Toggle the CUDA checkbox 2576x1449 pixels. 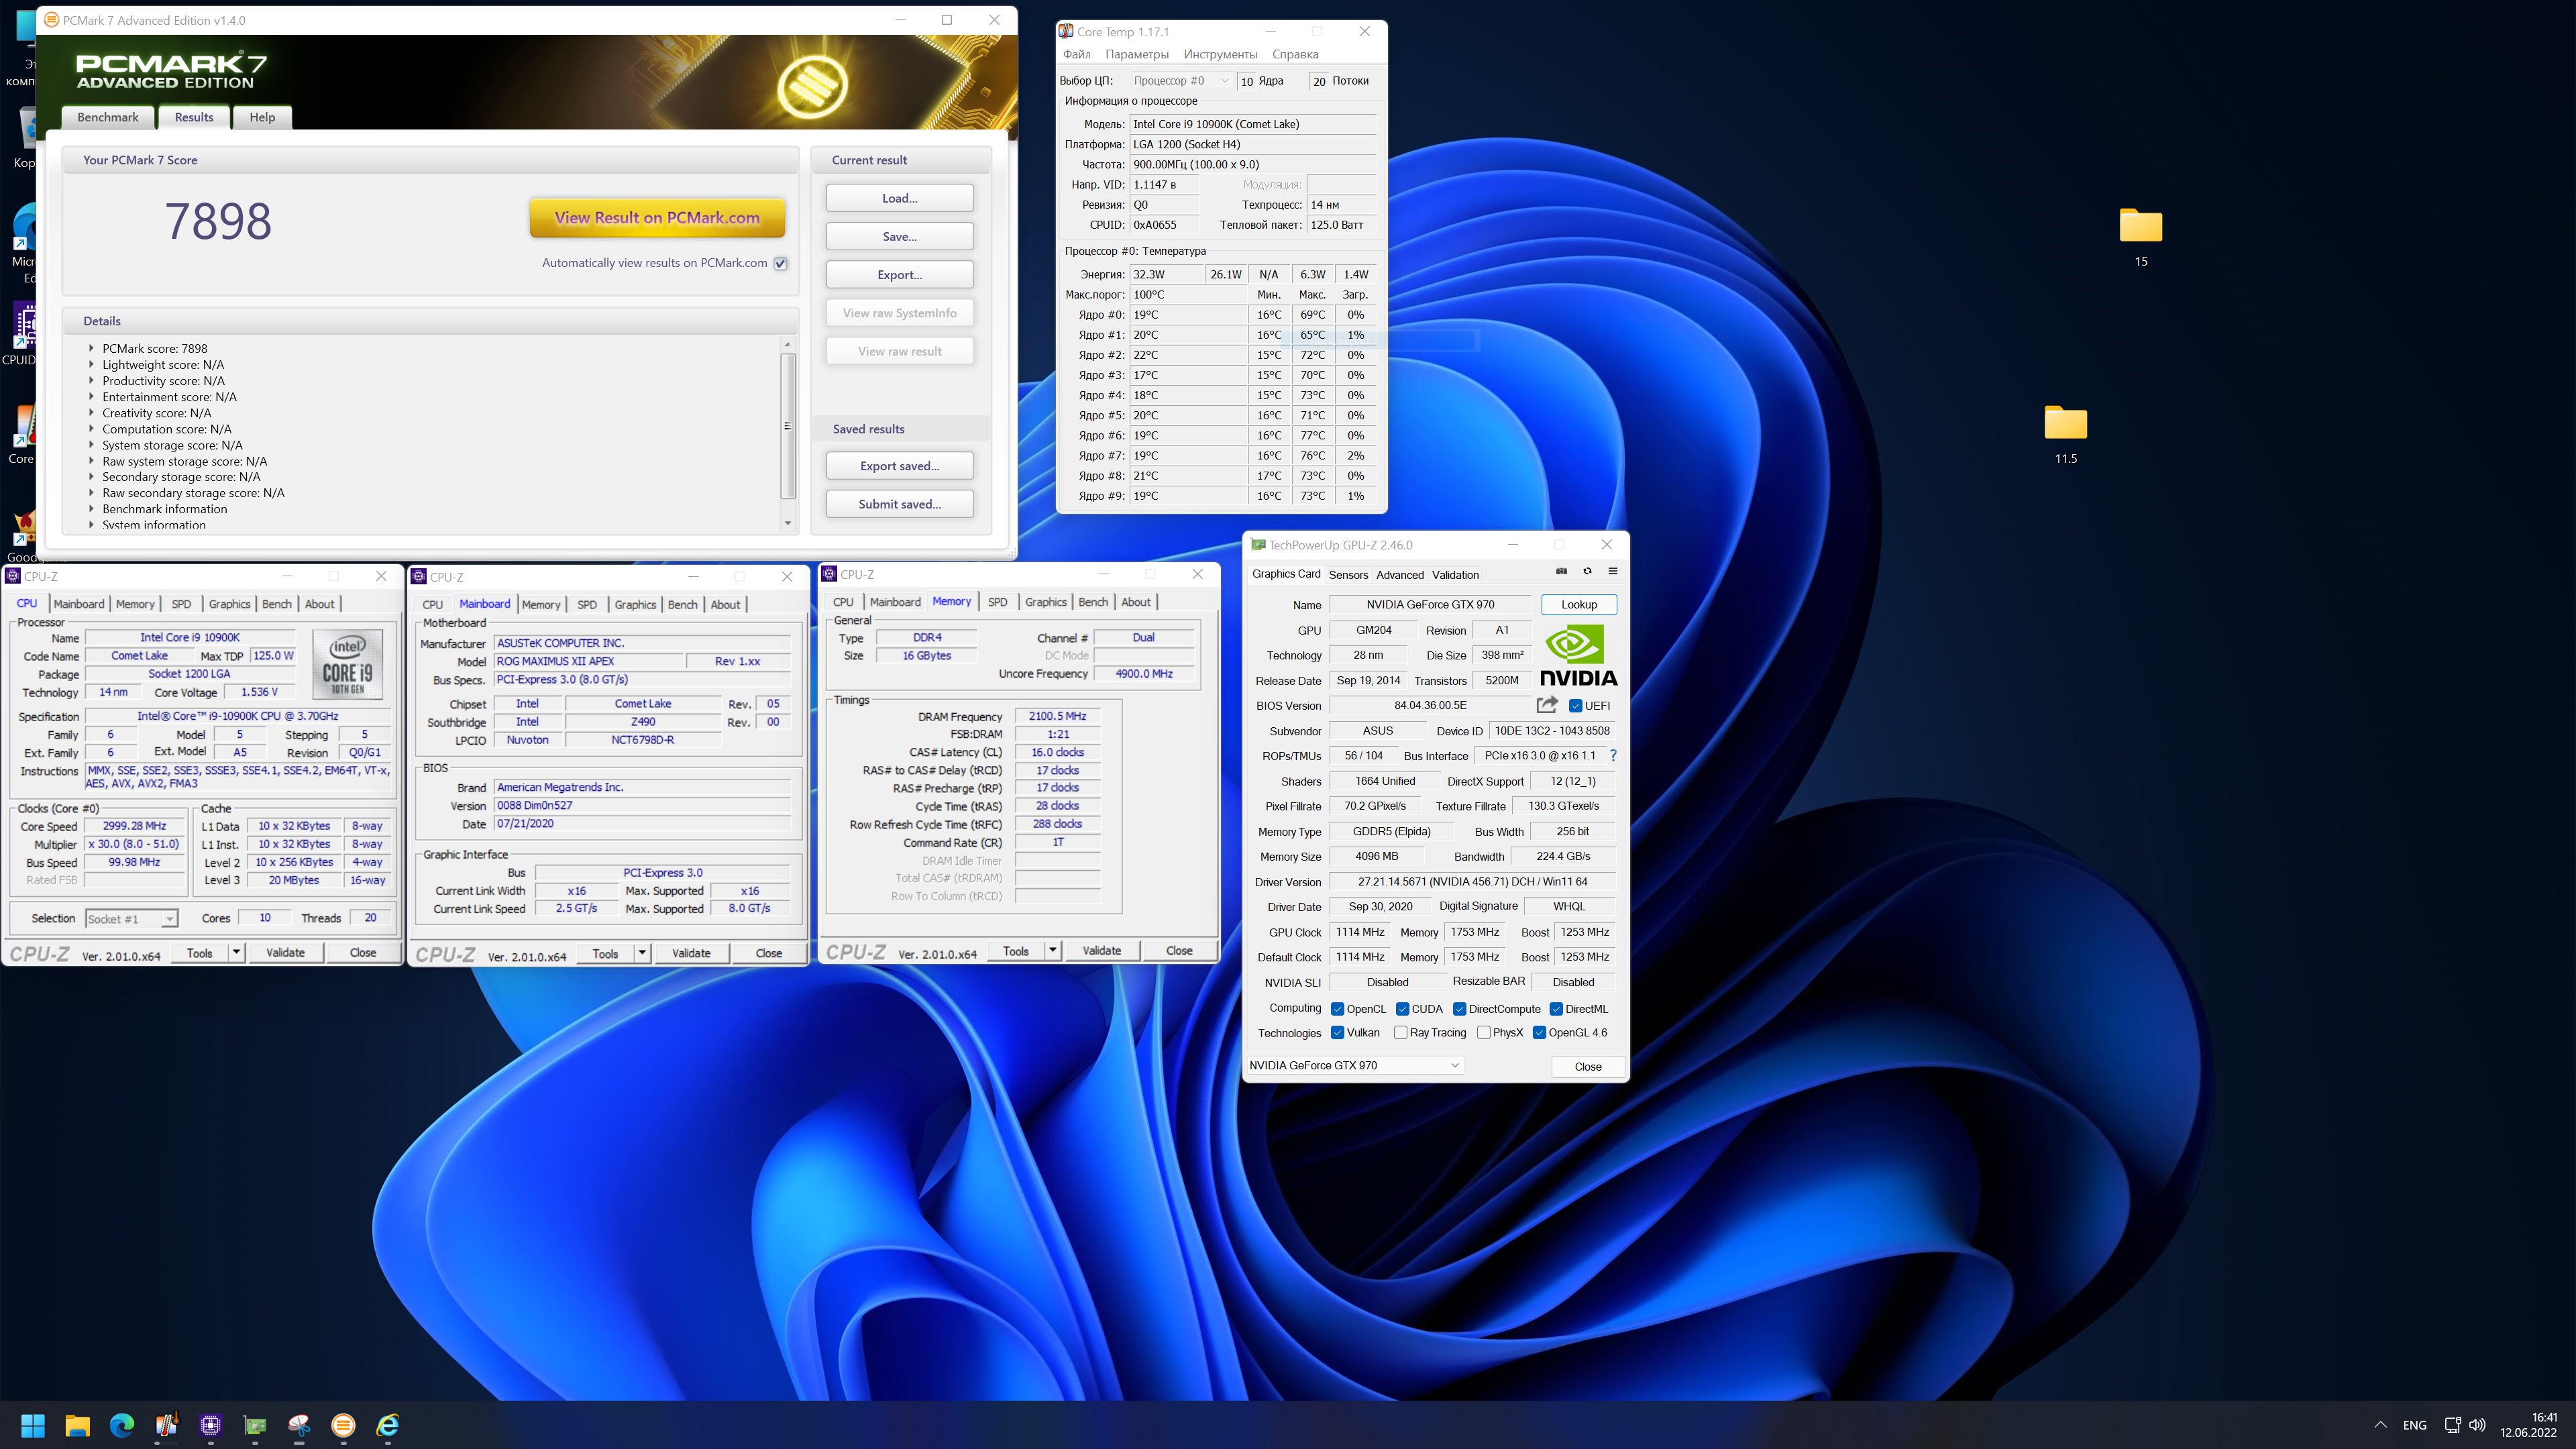(1403, 1009)
